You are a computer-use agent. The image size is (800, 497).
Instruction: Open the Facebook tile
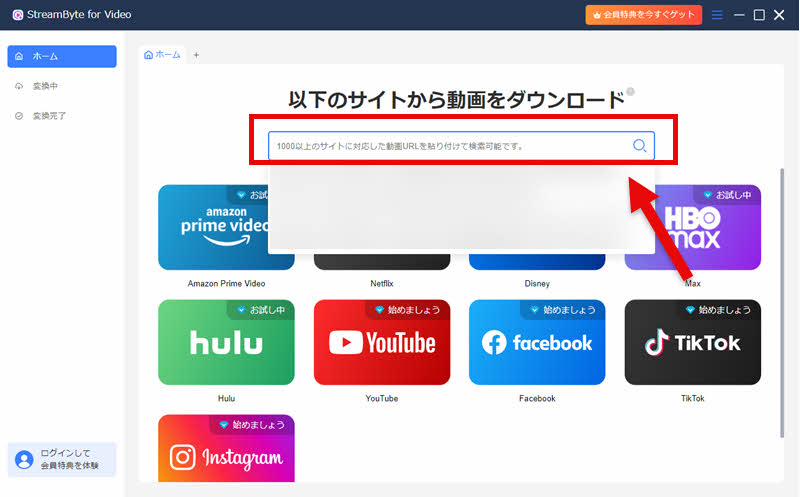[537, 342]
